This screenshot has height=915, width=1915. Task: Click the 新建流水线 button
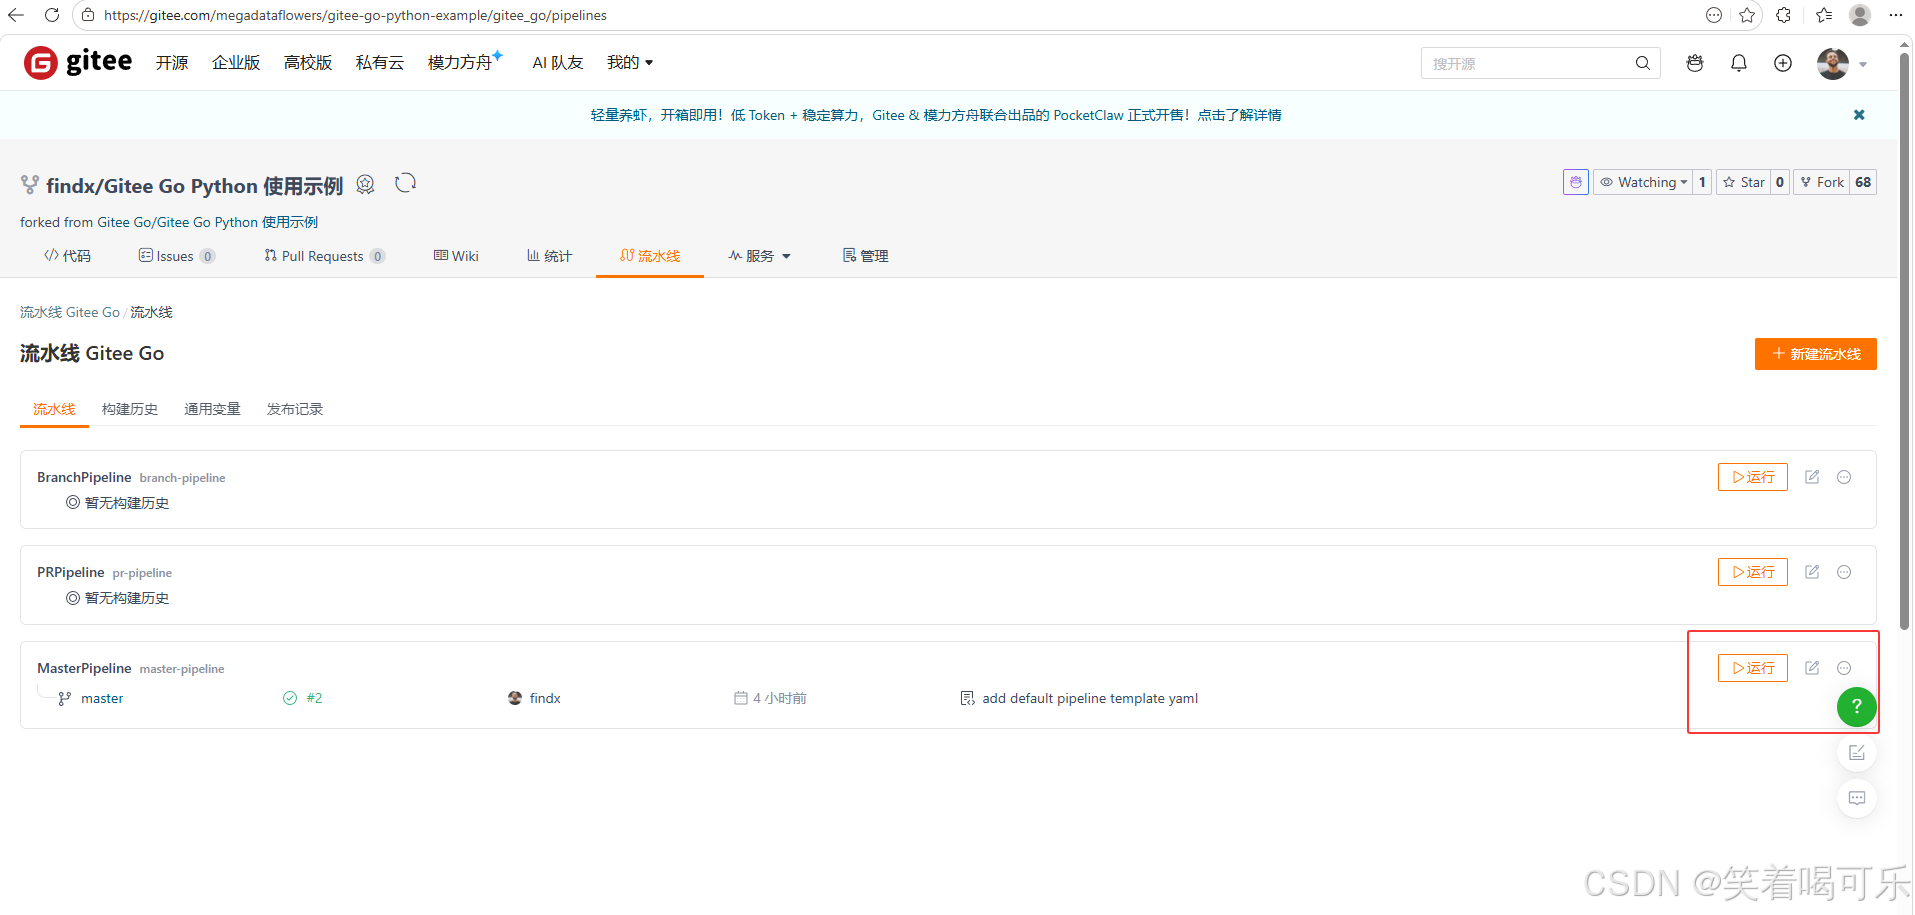tap(1815, 354)
